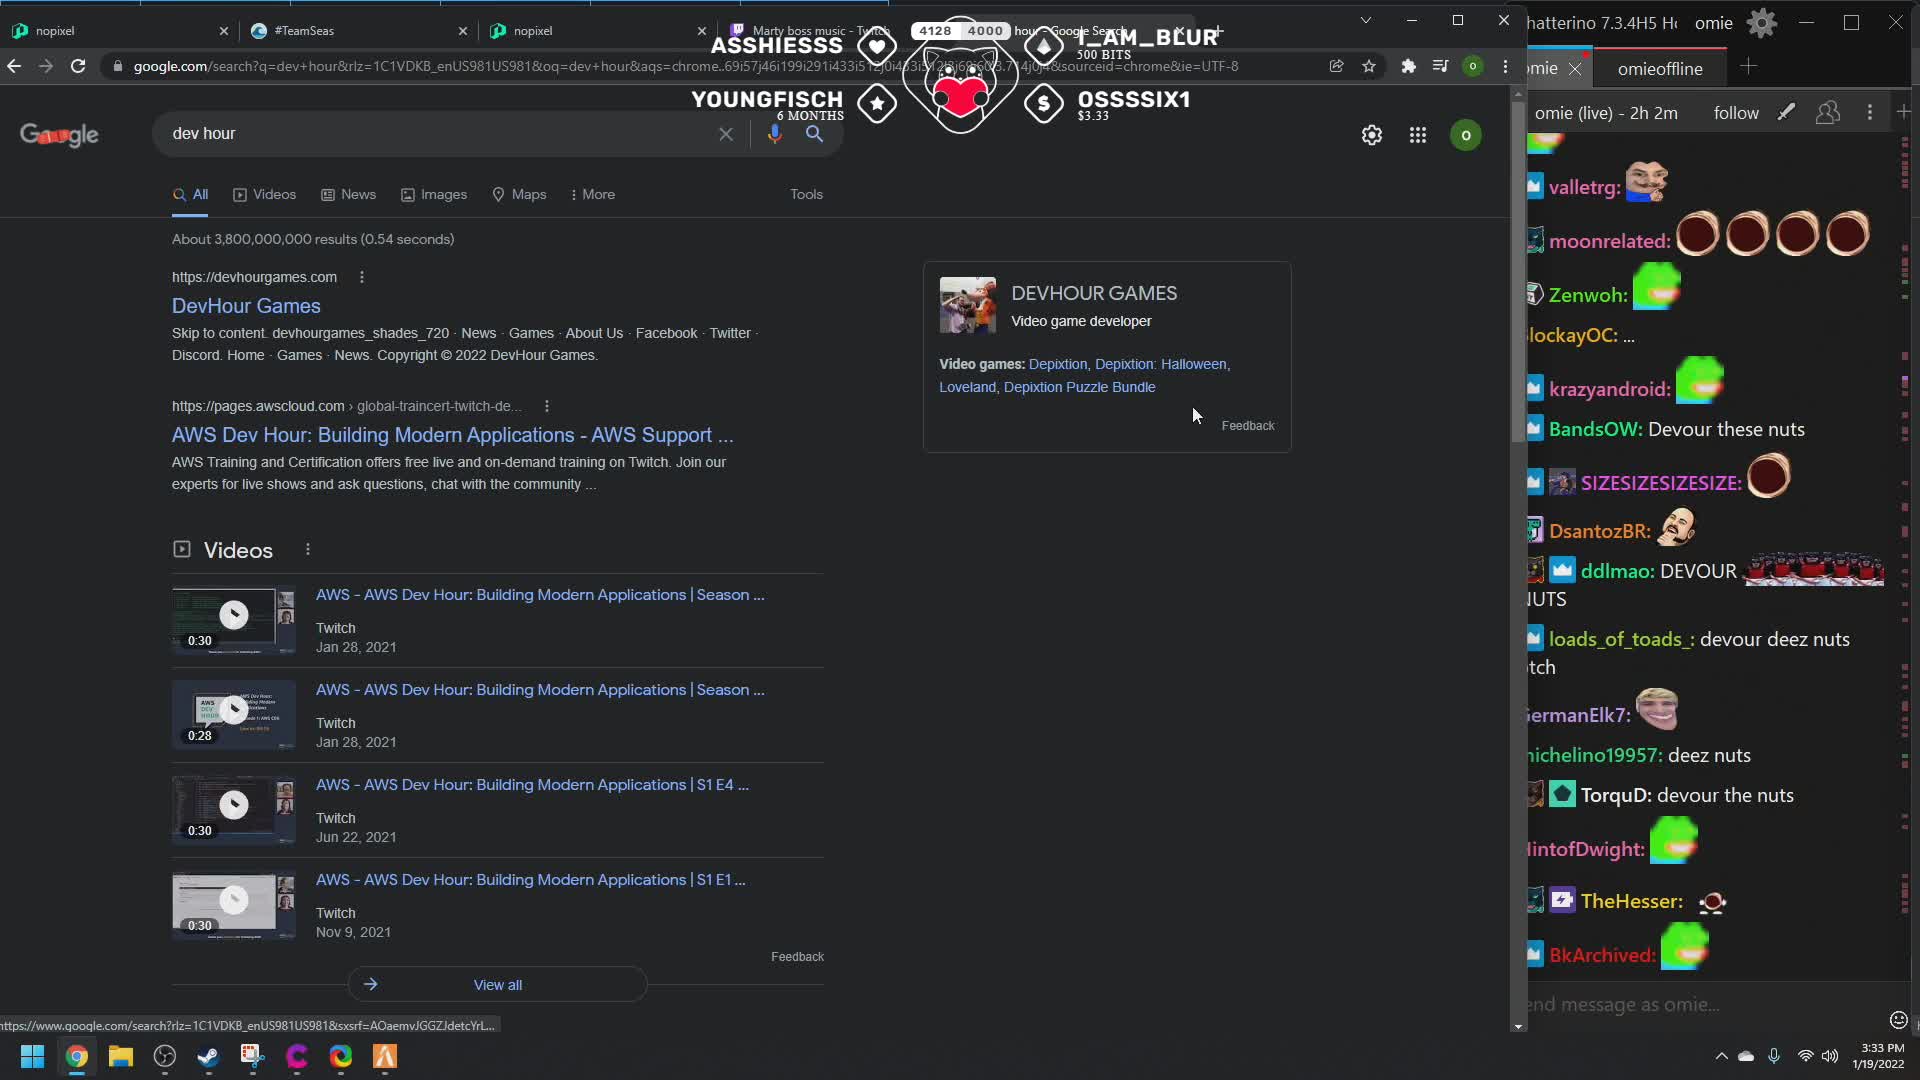1920x1080 pixels.
Task: Open the Loveland game link
Action: [967, 387]
